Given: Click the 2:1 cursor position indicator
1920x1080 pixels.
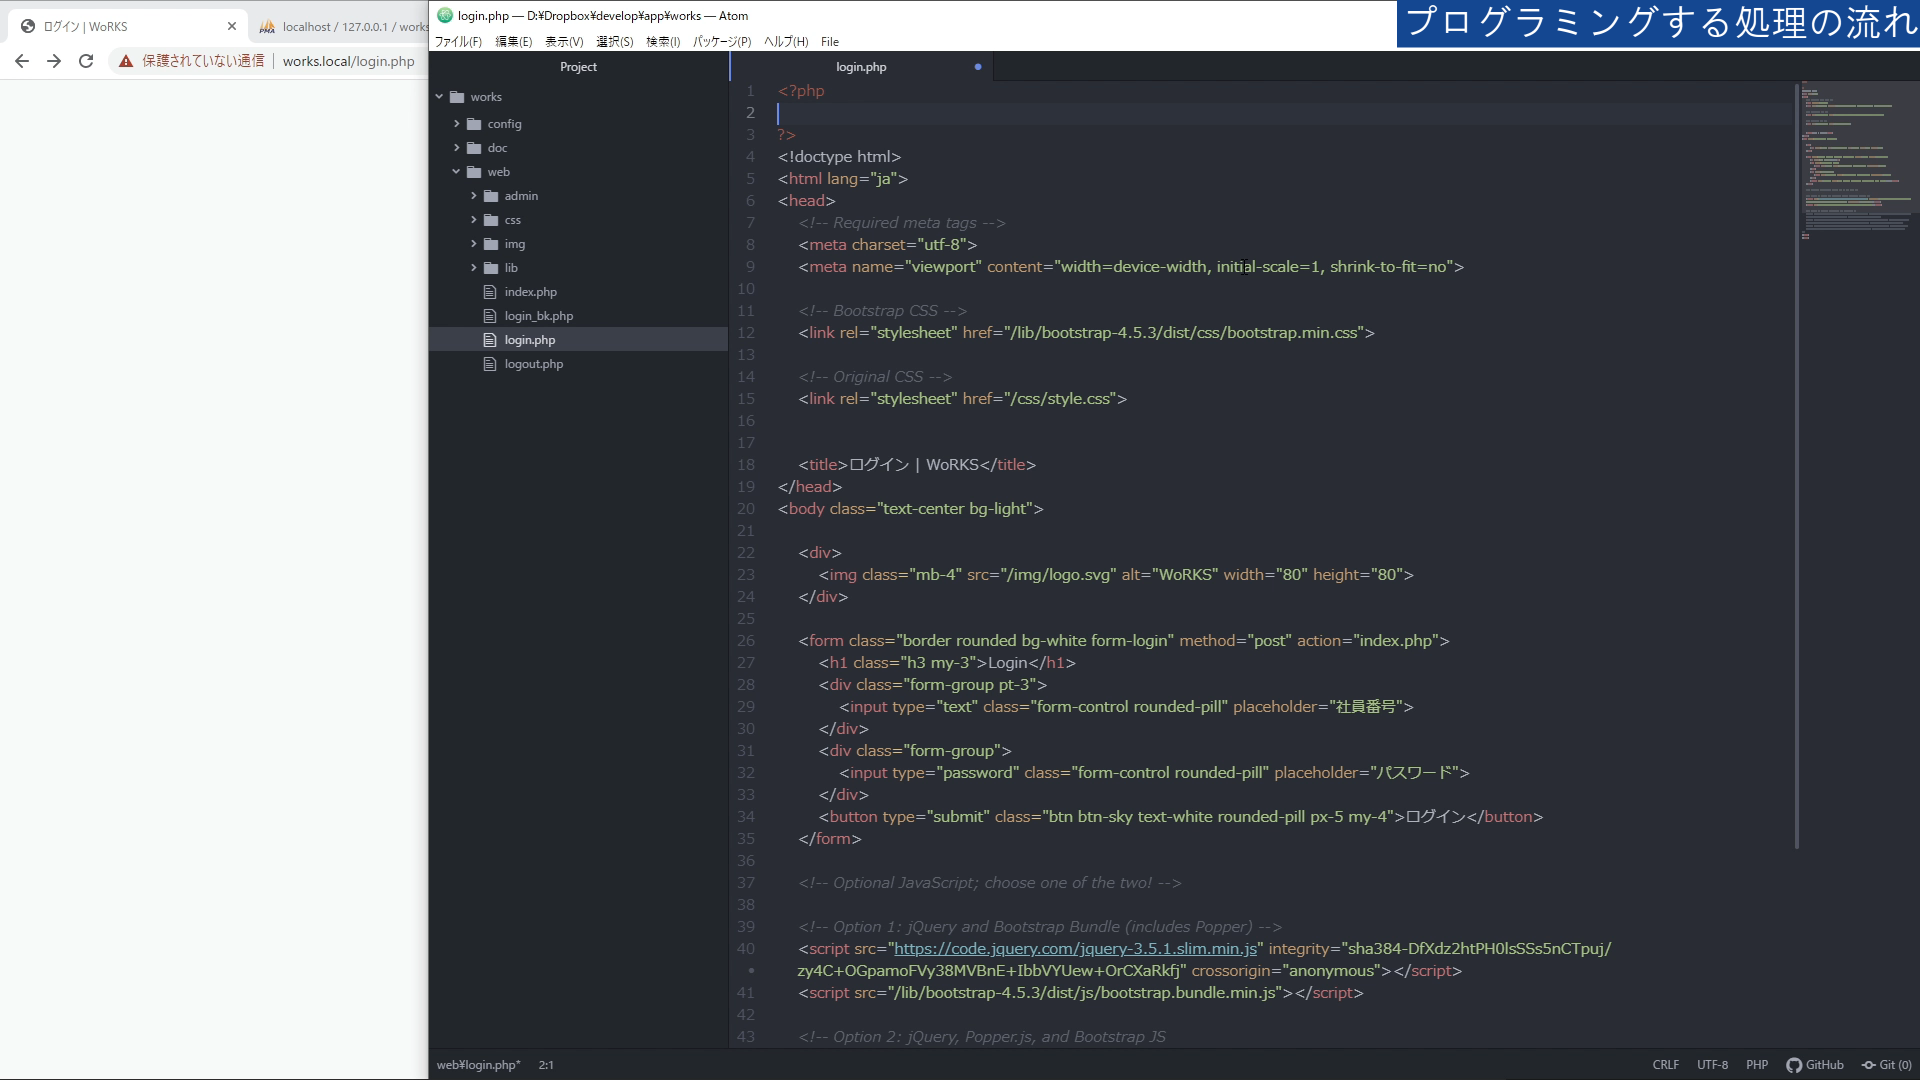Looking at the screenshot, I should click(x=546, y=1065).
